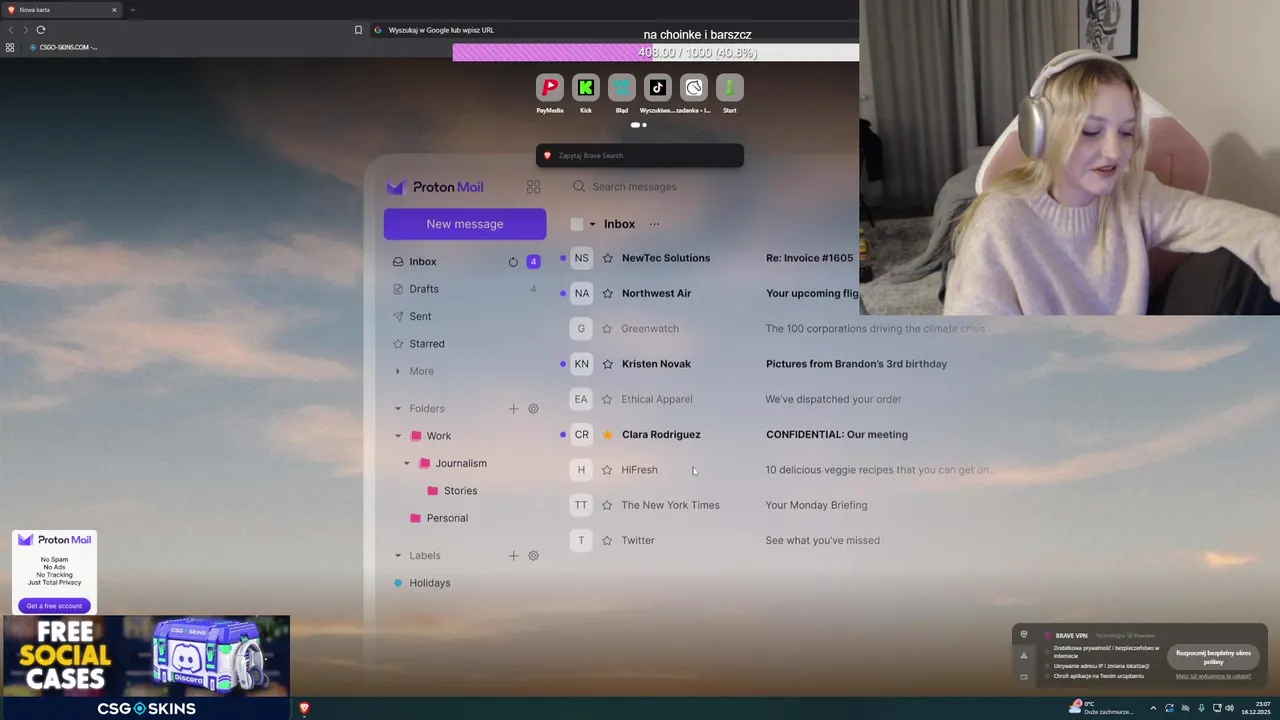Click the magnifier icon in Search messages
Screen dimensions: 1280x720
coord(579,187)
